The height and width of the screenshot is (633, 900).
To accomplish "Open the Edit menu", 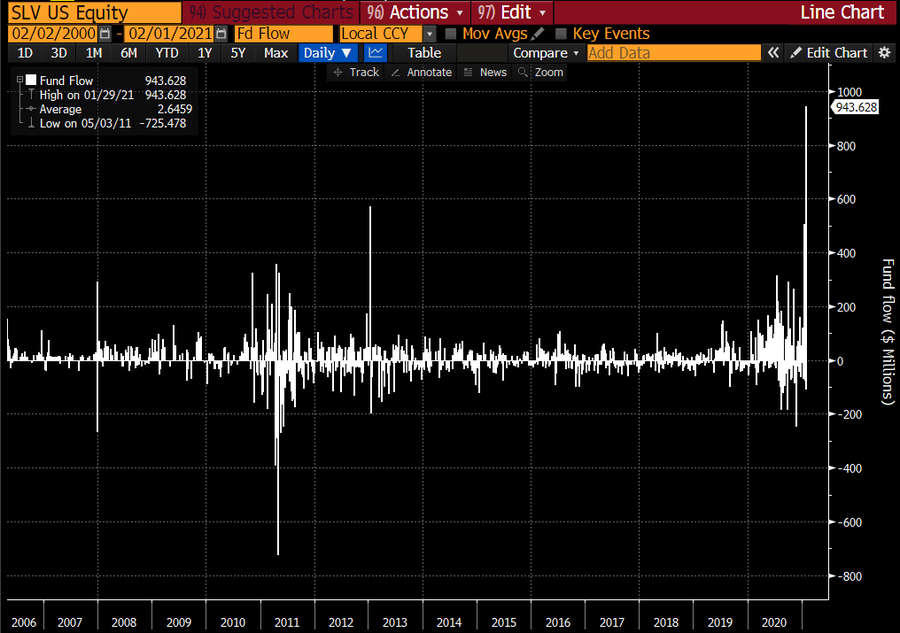I will point(511,12).
